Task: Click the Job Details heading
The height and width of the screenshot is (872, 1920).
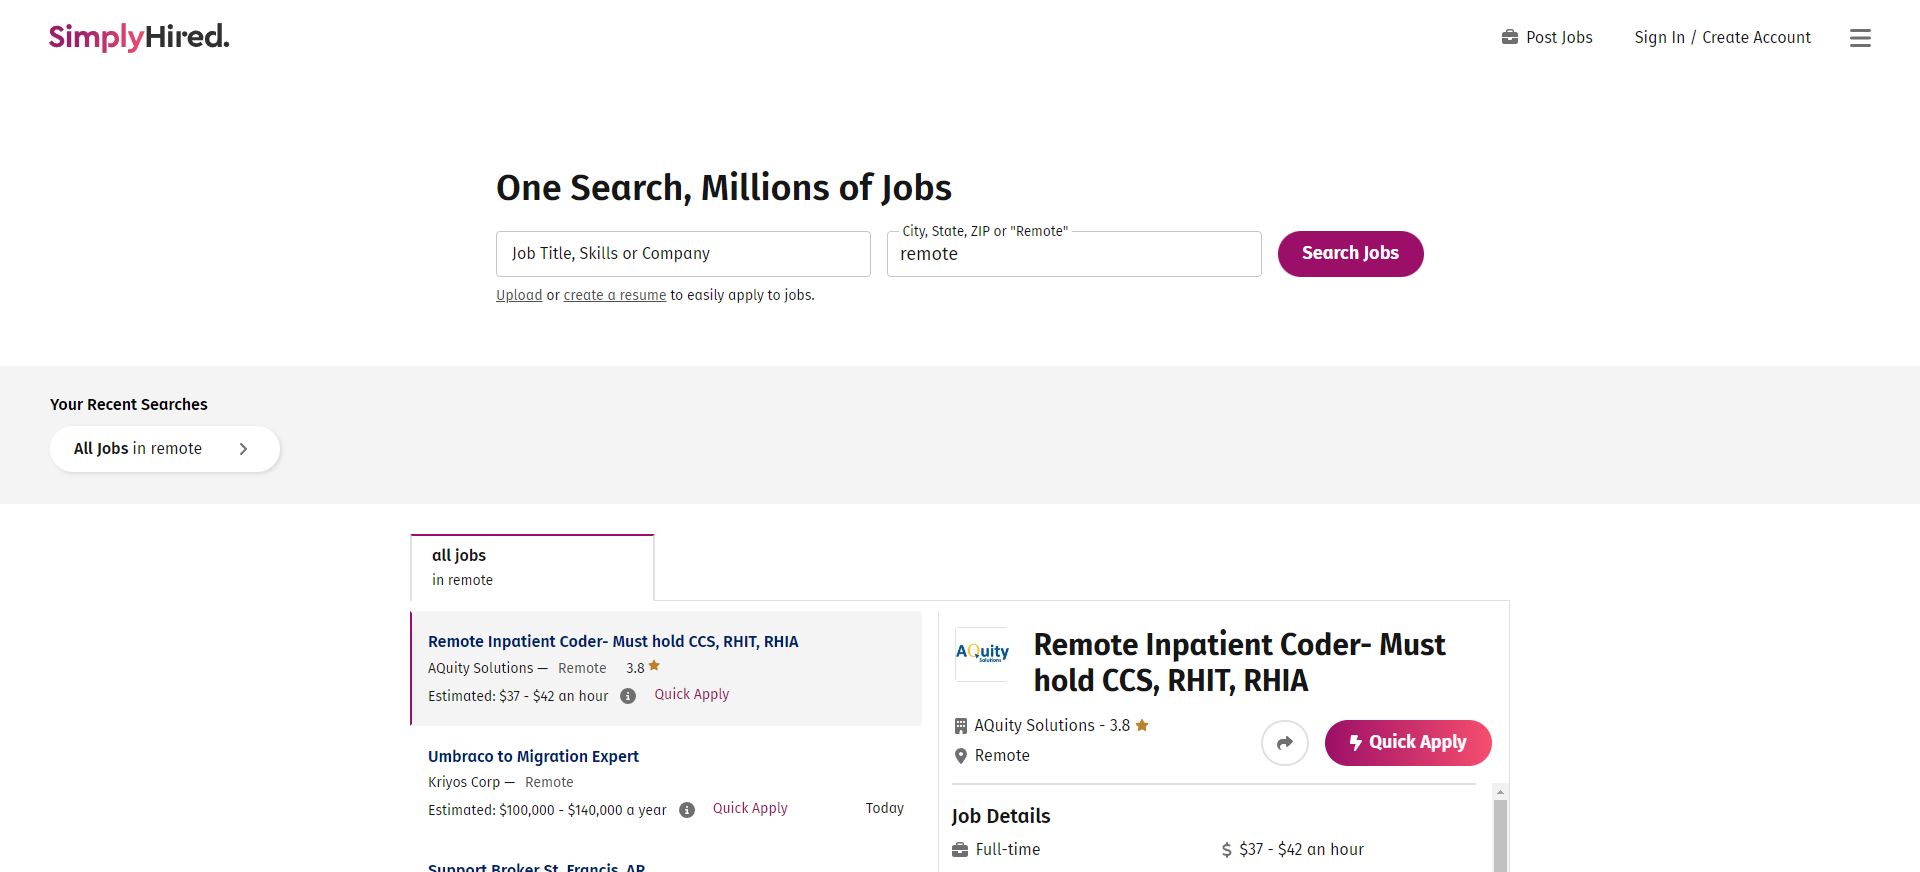Action: (x=1001, y=816)
